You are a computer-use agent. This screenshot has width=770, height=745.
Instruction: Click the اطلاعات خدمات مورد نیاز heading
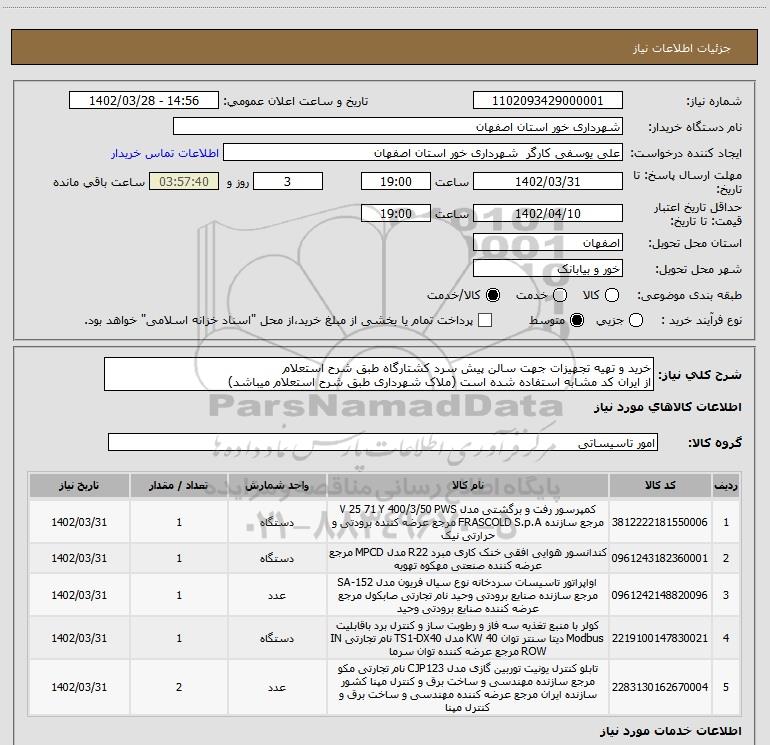[671, 731]
